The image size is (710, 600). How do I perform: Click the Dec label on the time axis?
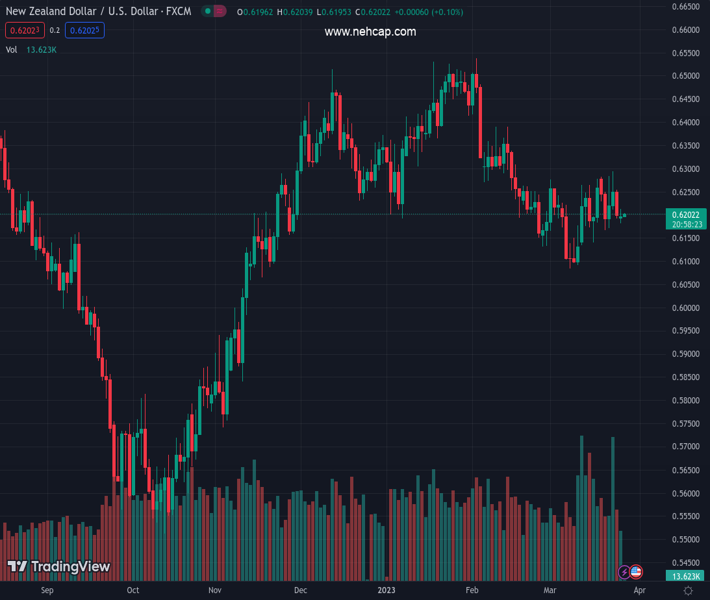[x=301, y=591]
